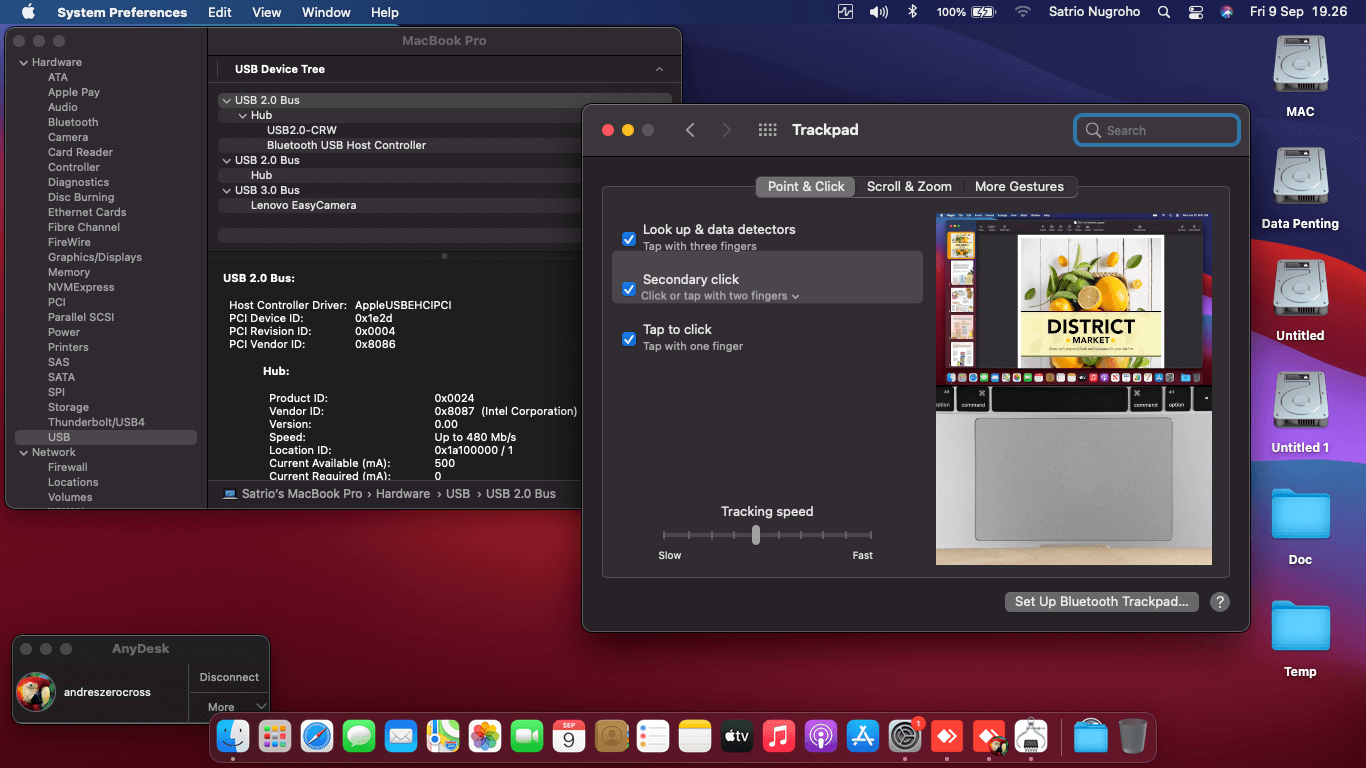Open Bluetooth menu bar status icon
The height and width of the screenshot is (768, 1366).
pos(912,12)
